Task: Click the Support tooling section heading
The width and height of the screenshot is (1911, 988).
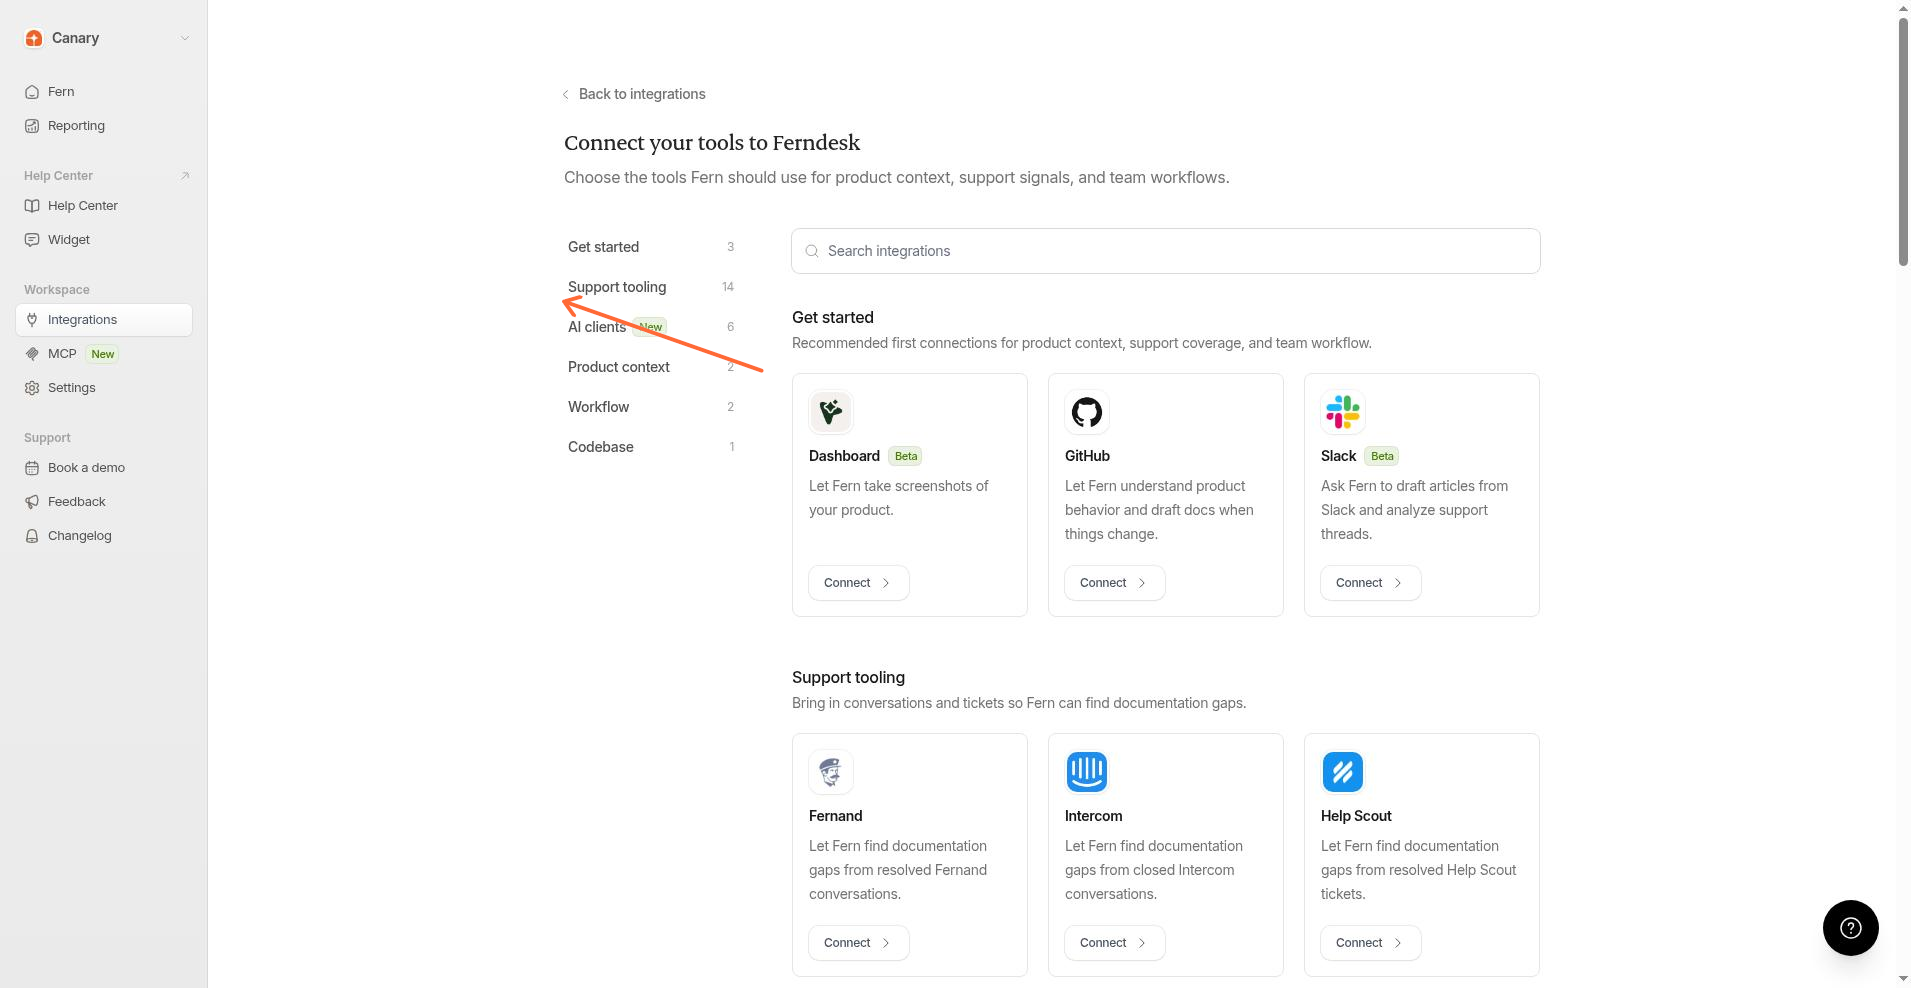Action: (848, 677)
